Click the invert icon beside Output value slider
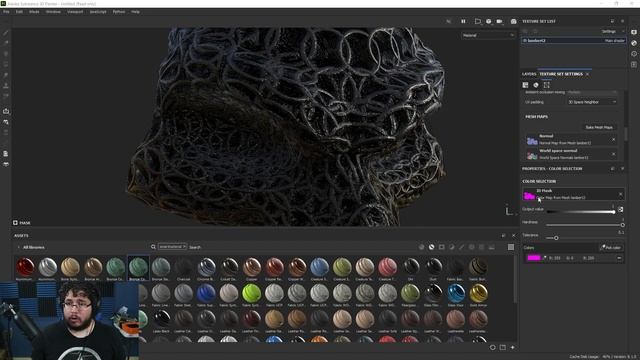This screenshot has height=360, width=640. click(620, 209)
